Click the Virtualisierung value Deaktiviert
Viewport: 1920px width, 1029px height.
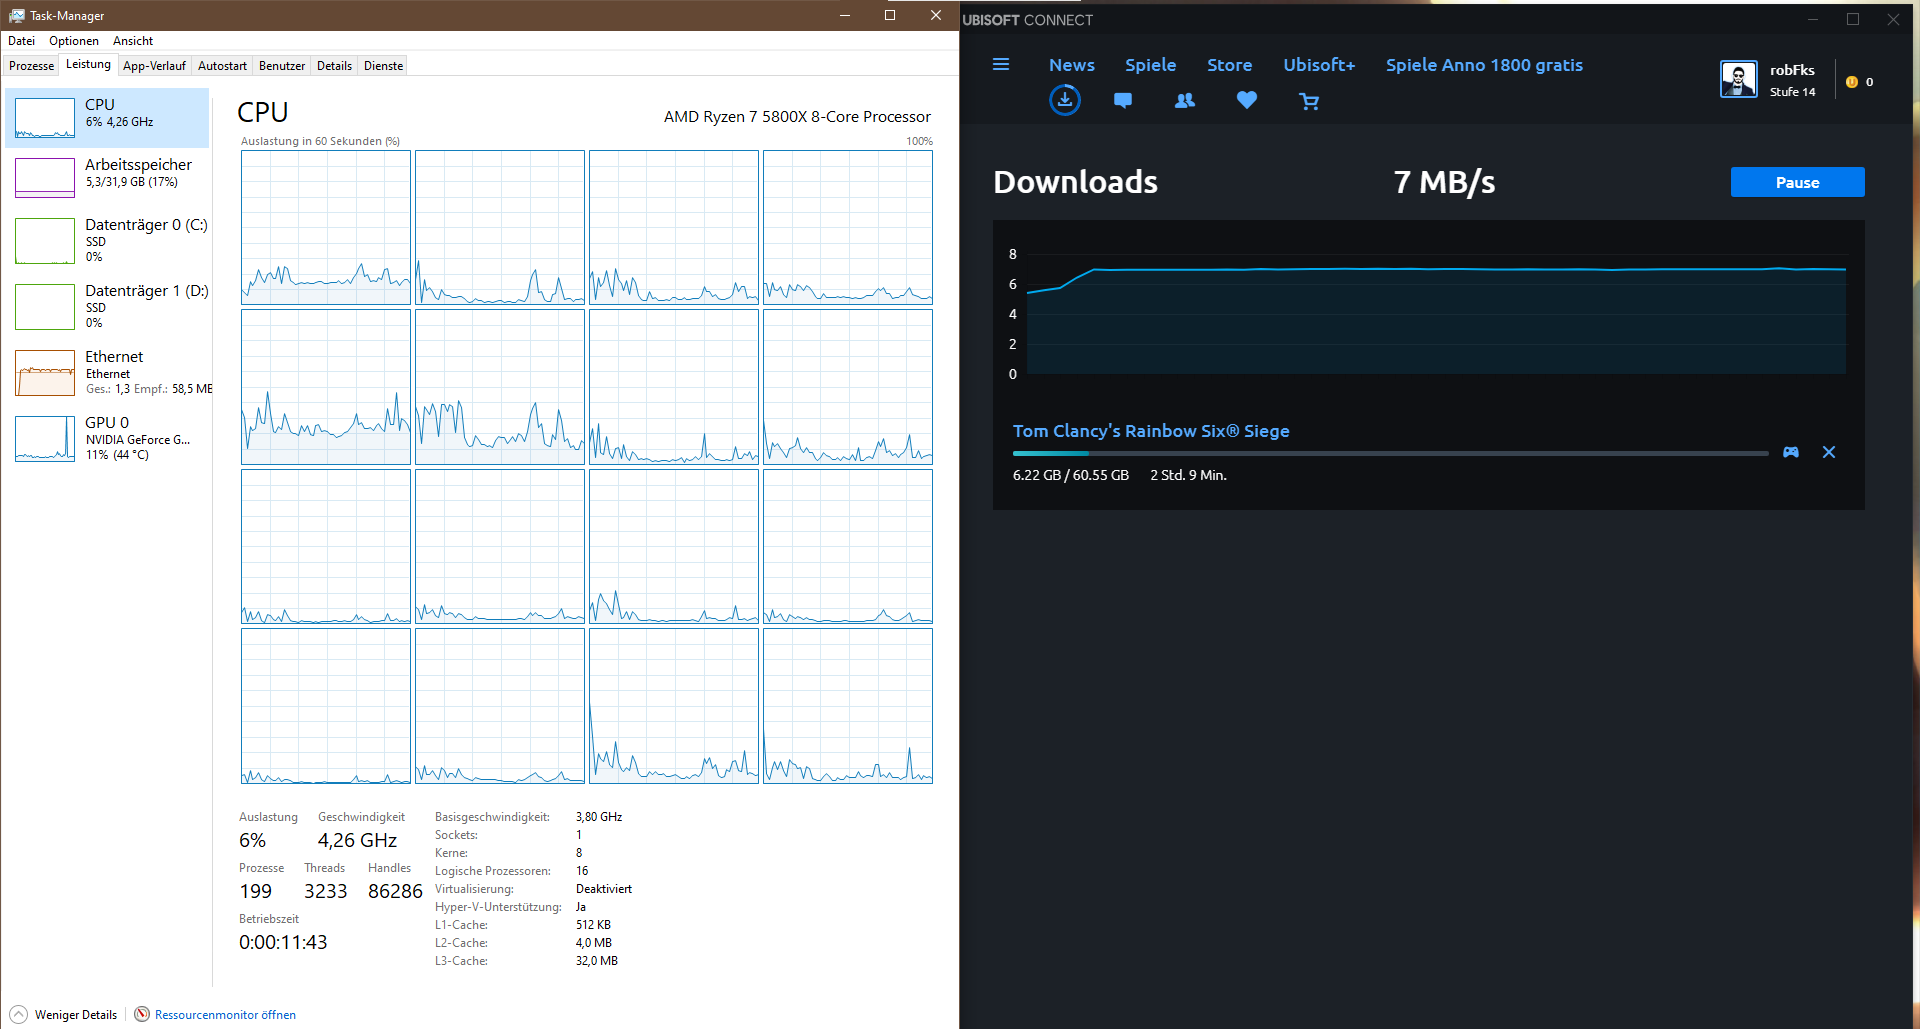(604, 889)
